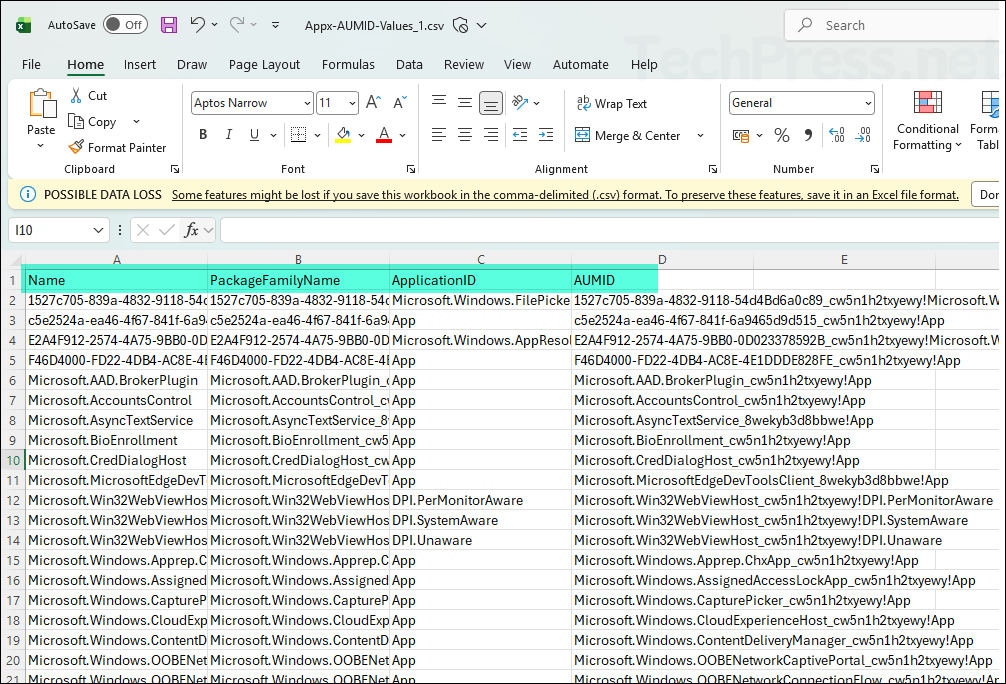Activate center alignment
Screen dimensions: 1006x684
coord(465,134)
